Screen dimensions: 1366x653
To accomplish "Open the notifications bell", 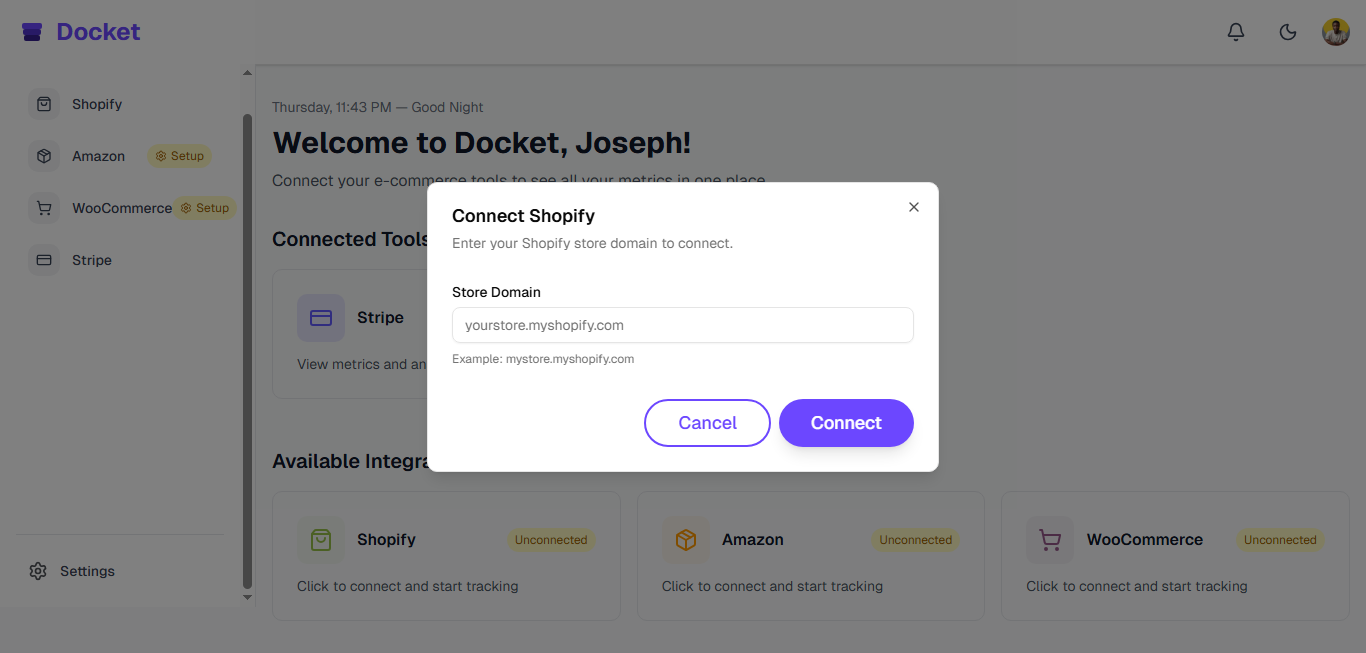I will [1236, 31].
